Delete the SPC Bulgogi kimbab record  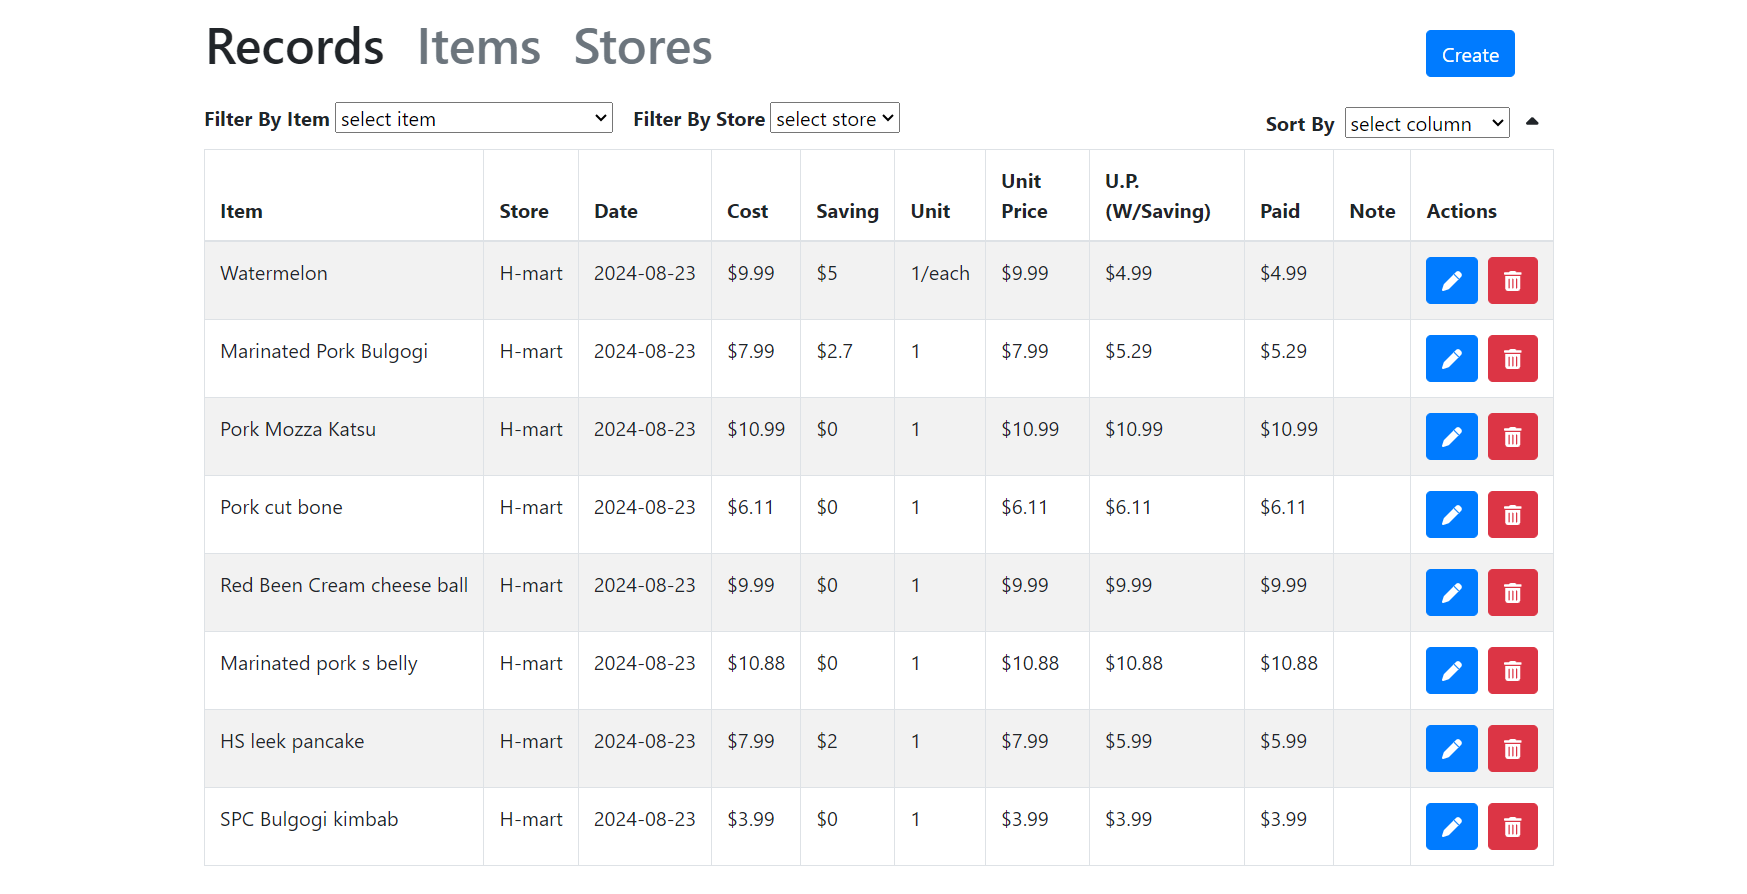[x=1512, y=827]
